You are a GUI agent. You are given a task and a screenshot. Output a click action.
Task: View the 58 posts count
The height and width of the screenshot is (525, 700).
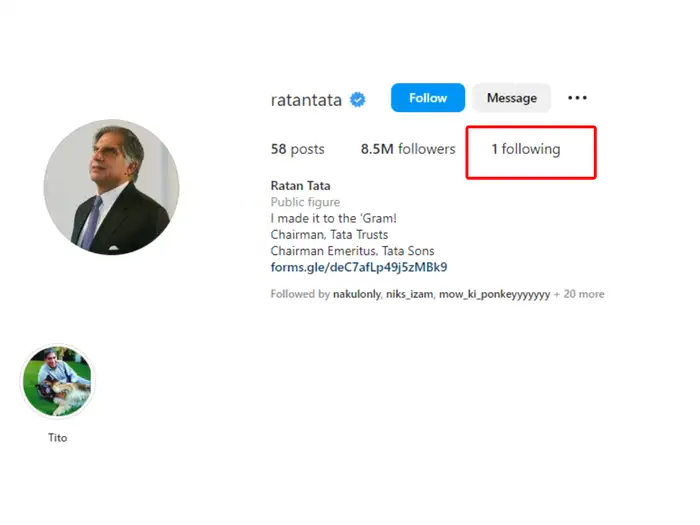click(x=297, y=149)
